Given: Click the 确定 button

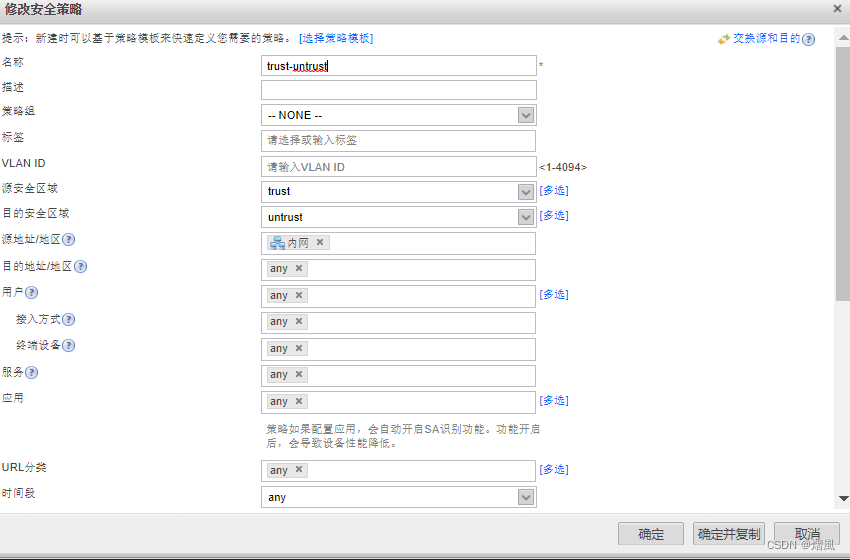Looking at the screenshot, I should [651, 534].
